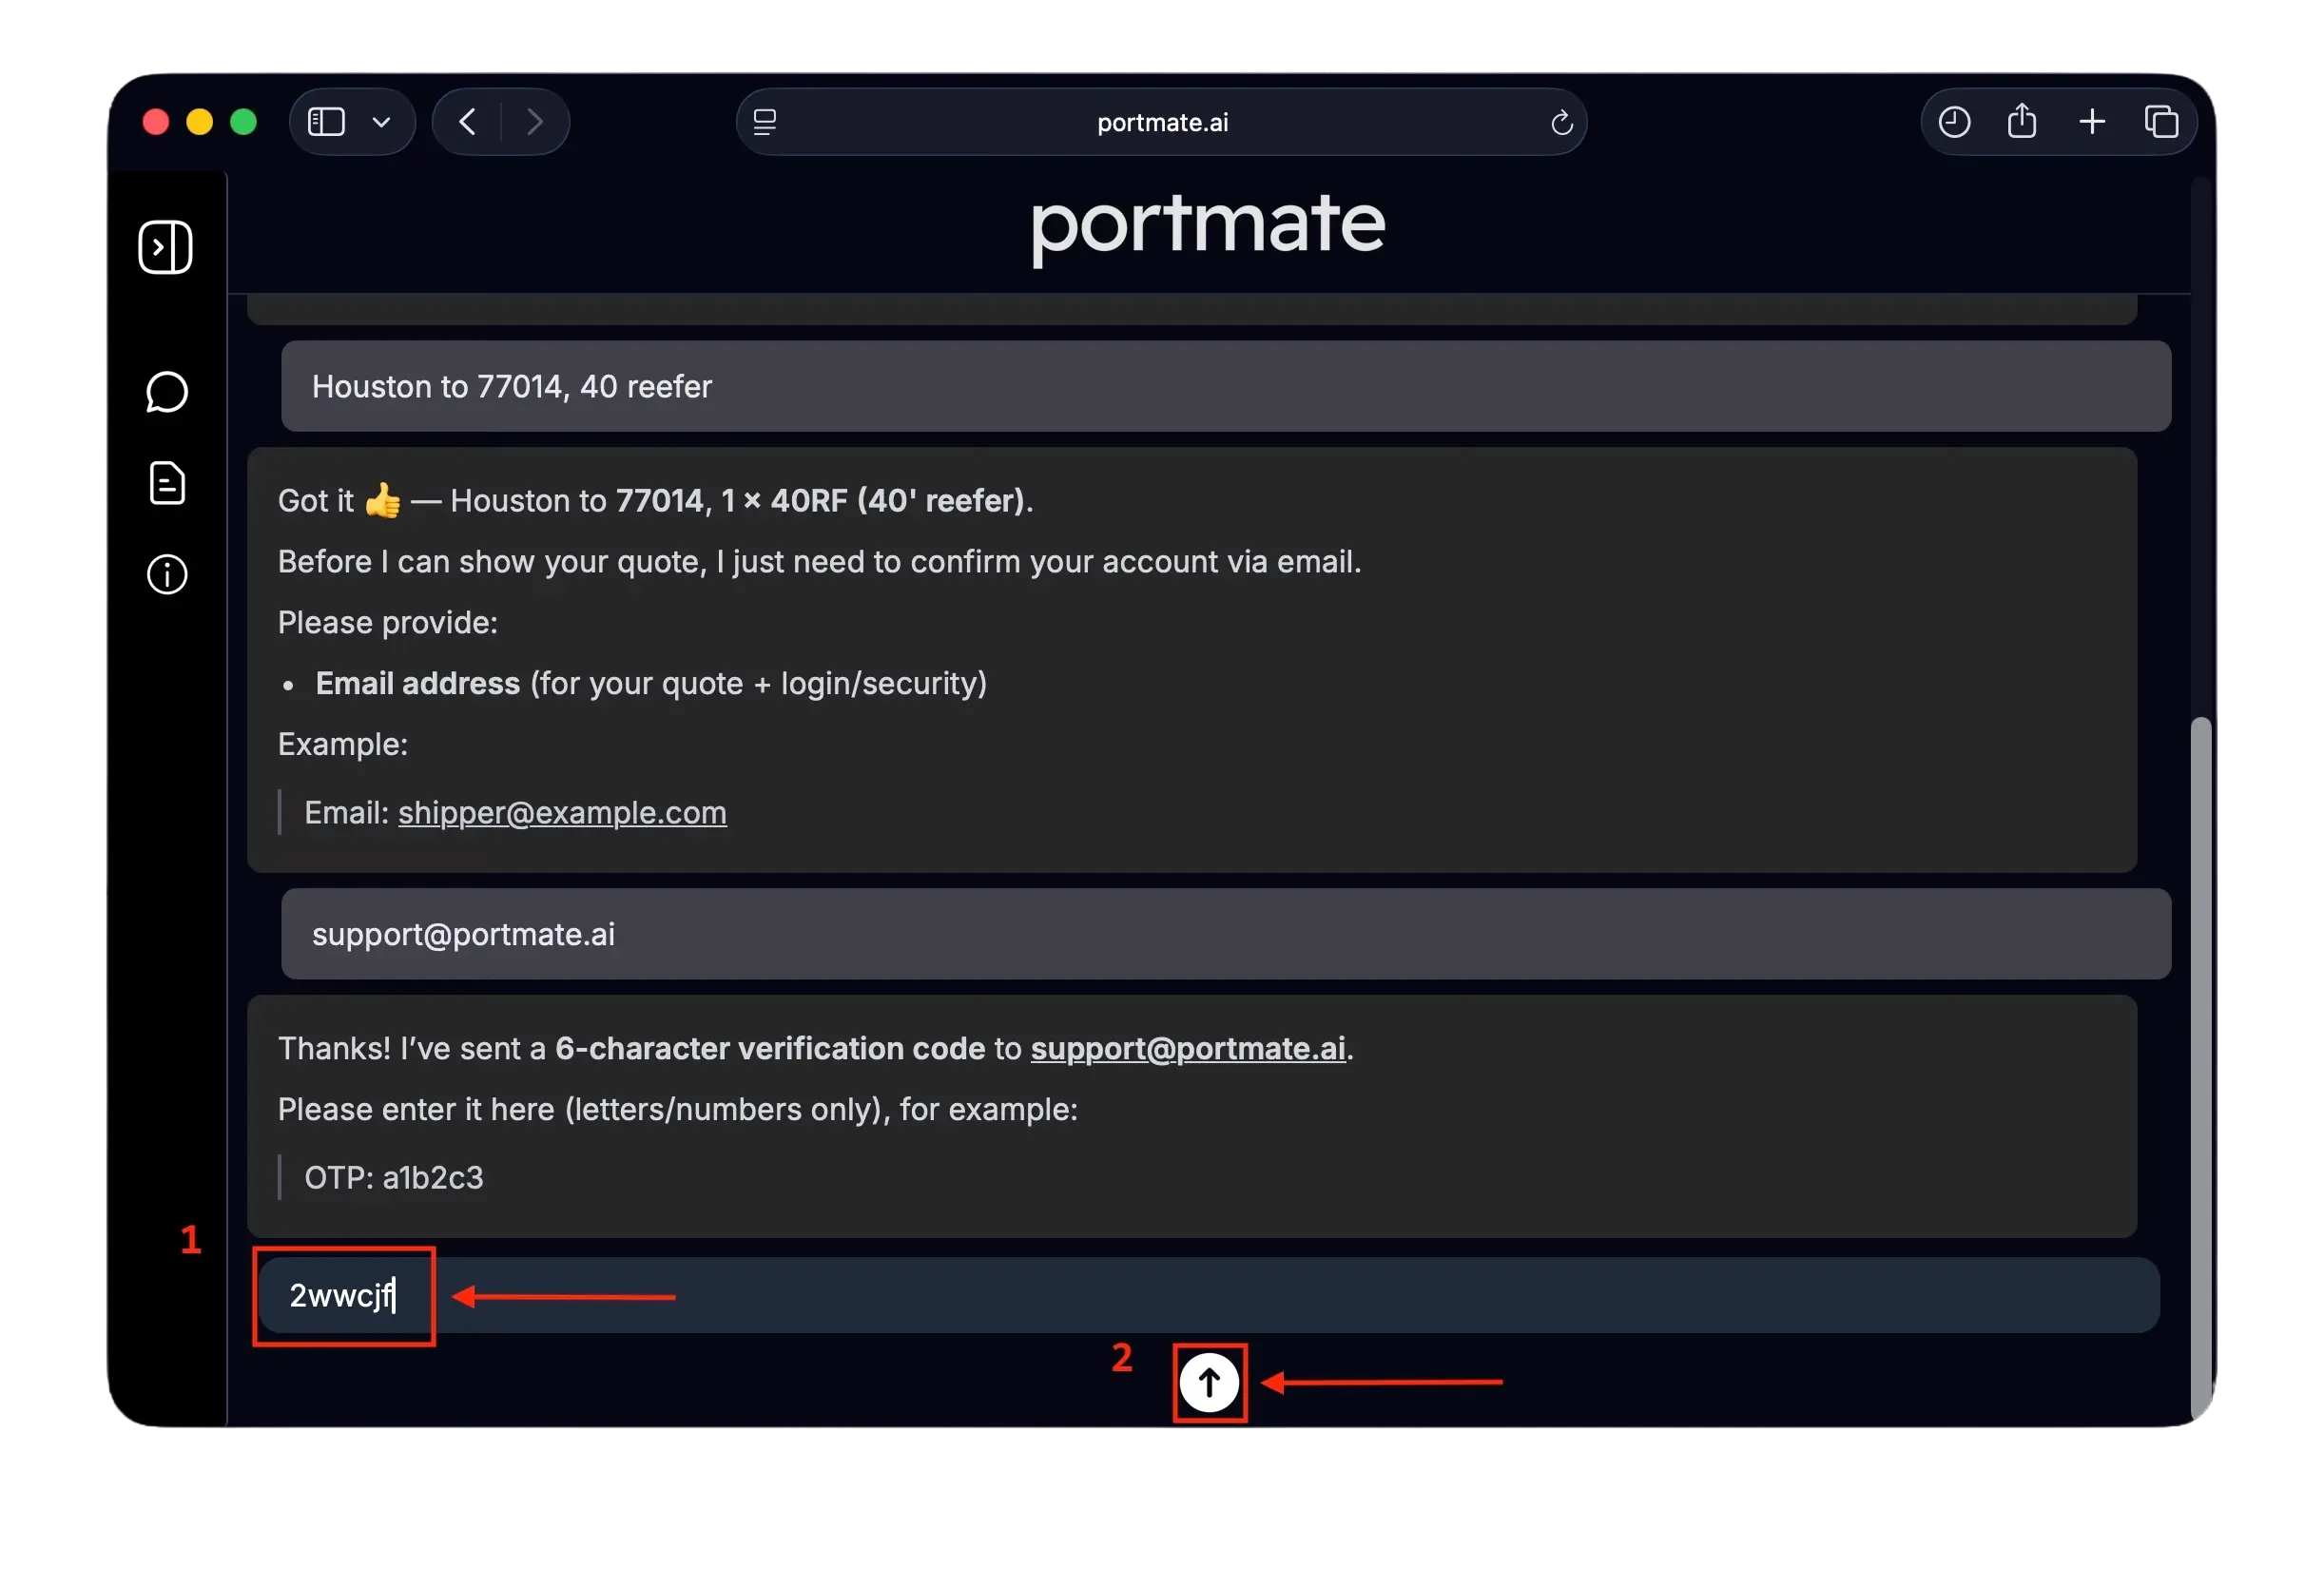
Task: Click the shipper@example.com link
Action: [x=562, y=813]
